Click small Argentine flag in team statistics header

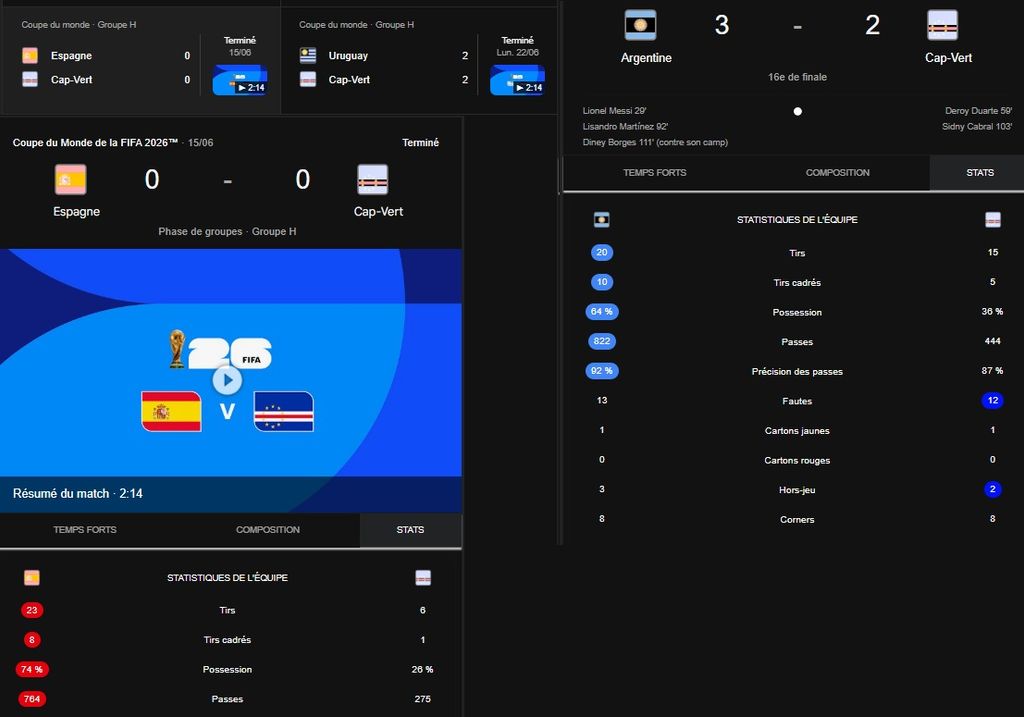click(x=601, y=220)
